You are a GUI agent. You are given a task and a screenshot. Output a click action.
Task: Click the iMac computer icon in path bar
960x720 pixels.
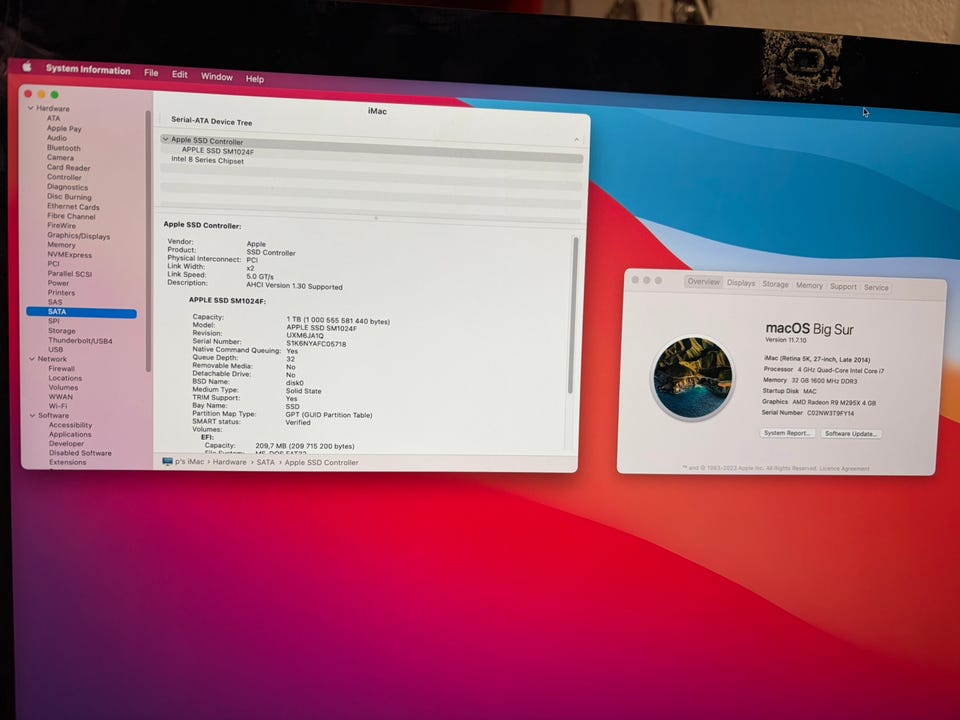[167, 462]
